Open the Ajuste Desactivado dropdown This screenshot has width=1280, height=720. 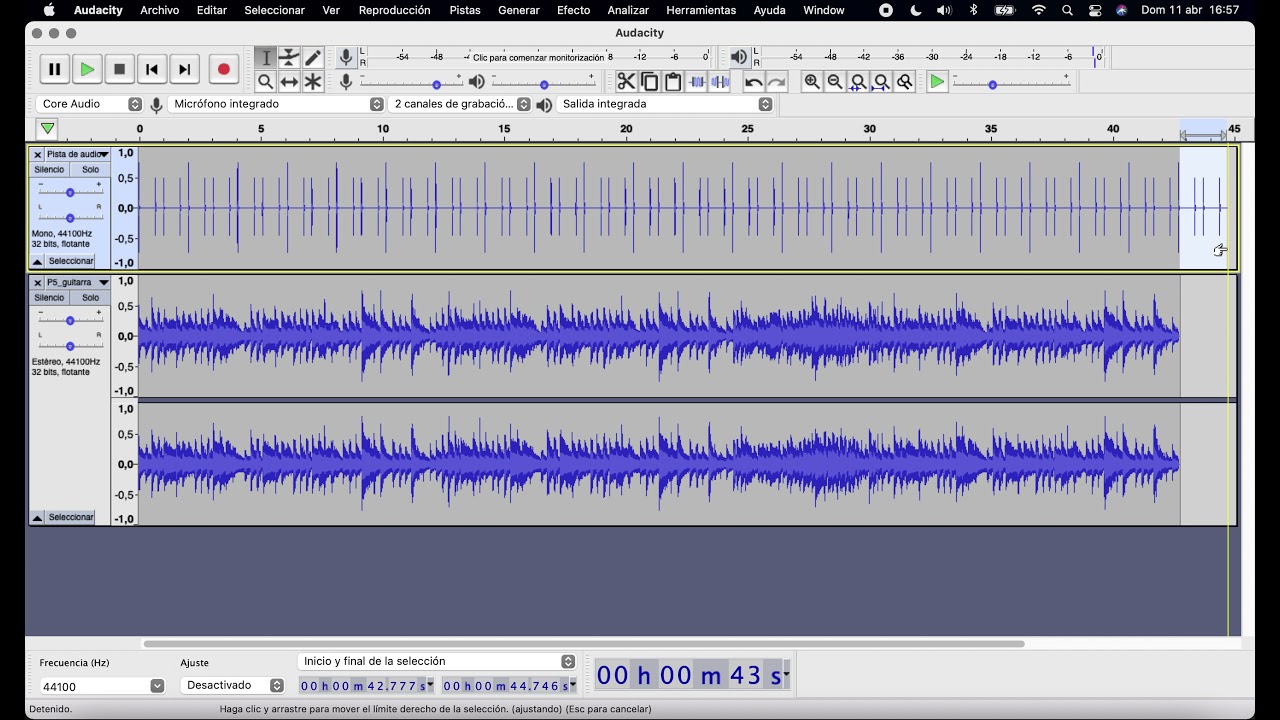[234, 686]
